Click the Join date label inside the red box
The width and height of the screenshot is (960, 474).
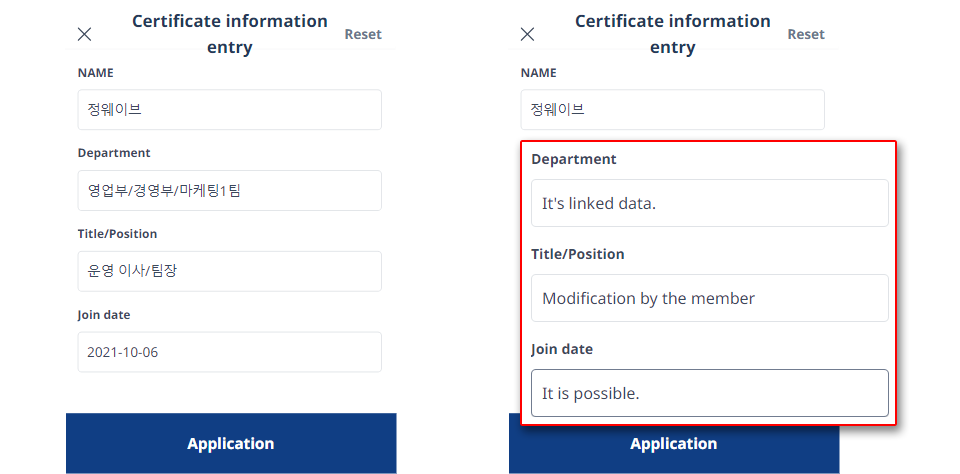tap(561, 349)
